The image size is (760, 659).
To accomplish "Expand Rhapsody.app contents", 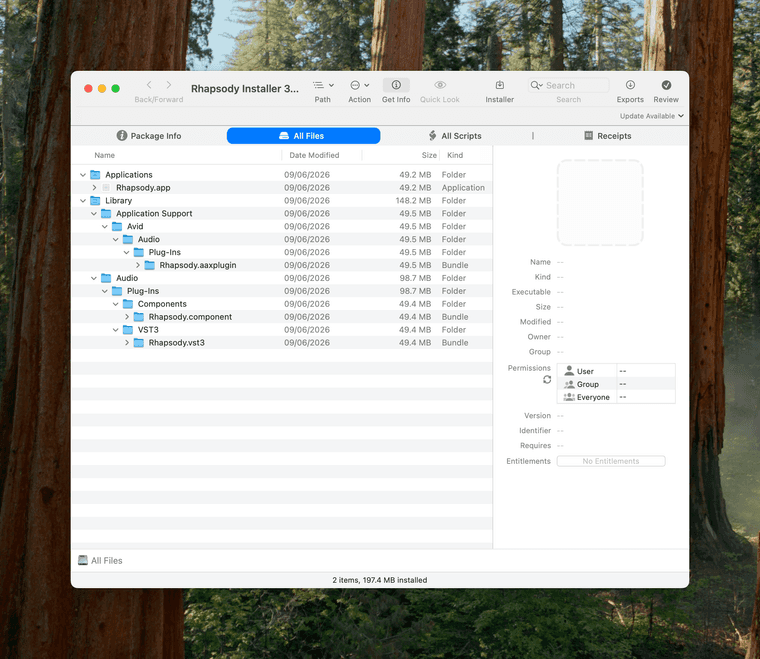I will [94, 188].
